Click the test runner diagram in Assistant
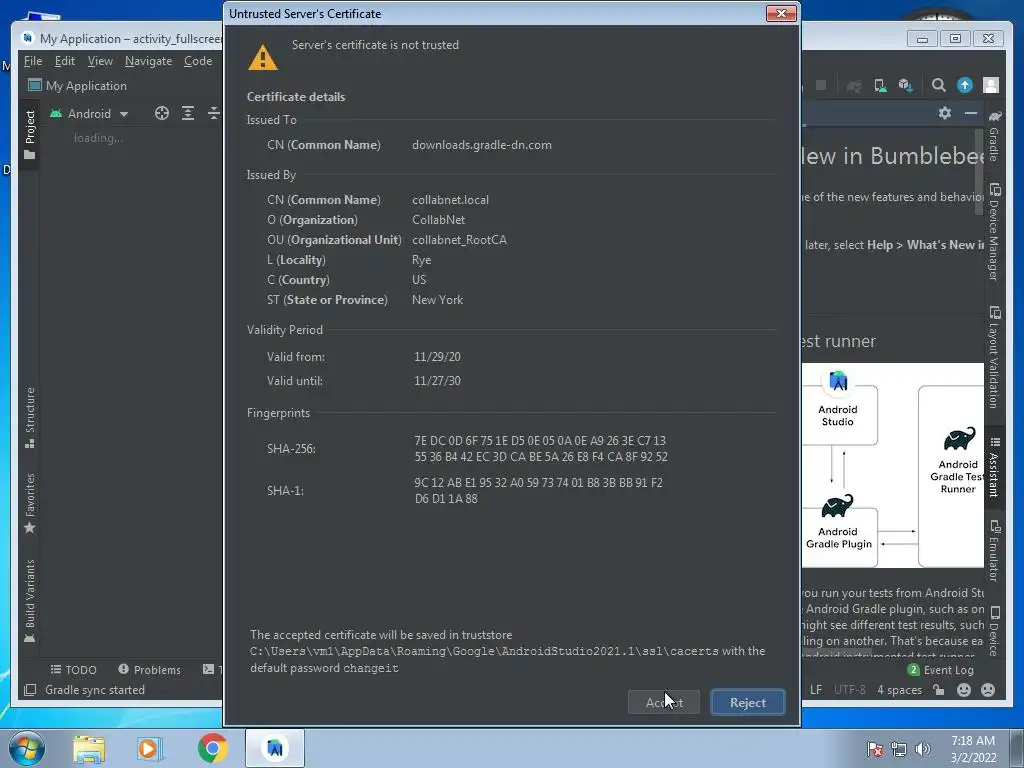Screen dimensions: 1024x768 tap(893, 466)
